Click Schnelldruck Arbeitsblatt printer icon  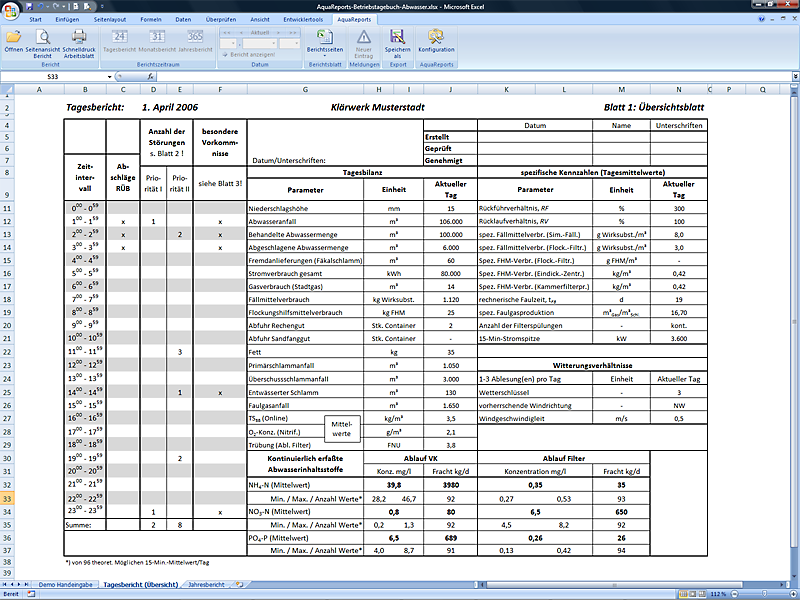(x=79, y=44)
